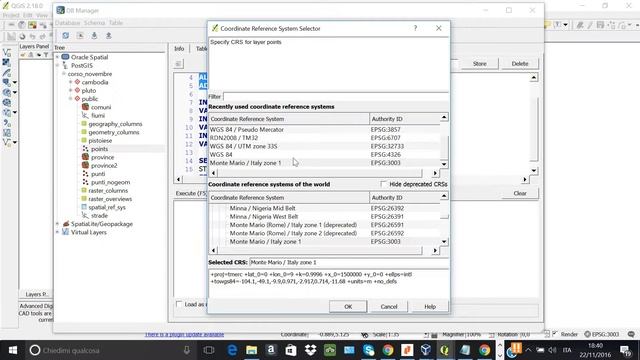The width and height of the screenshot is (640, 360).
Task: Click the SQL editor vertical scrollbar up arrow
Action: coord(533,78)
